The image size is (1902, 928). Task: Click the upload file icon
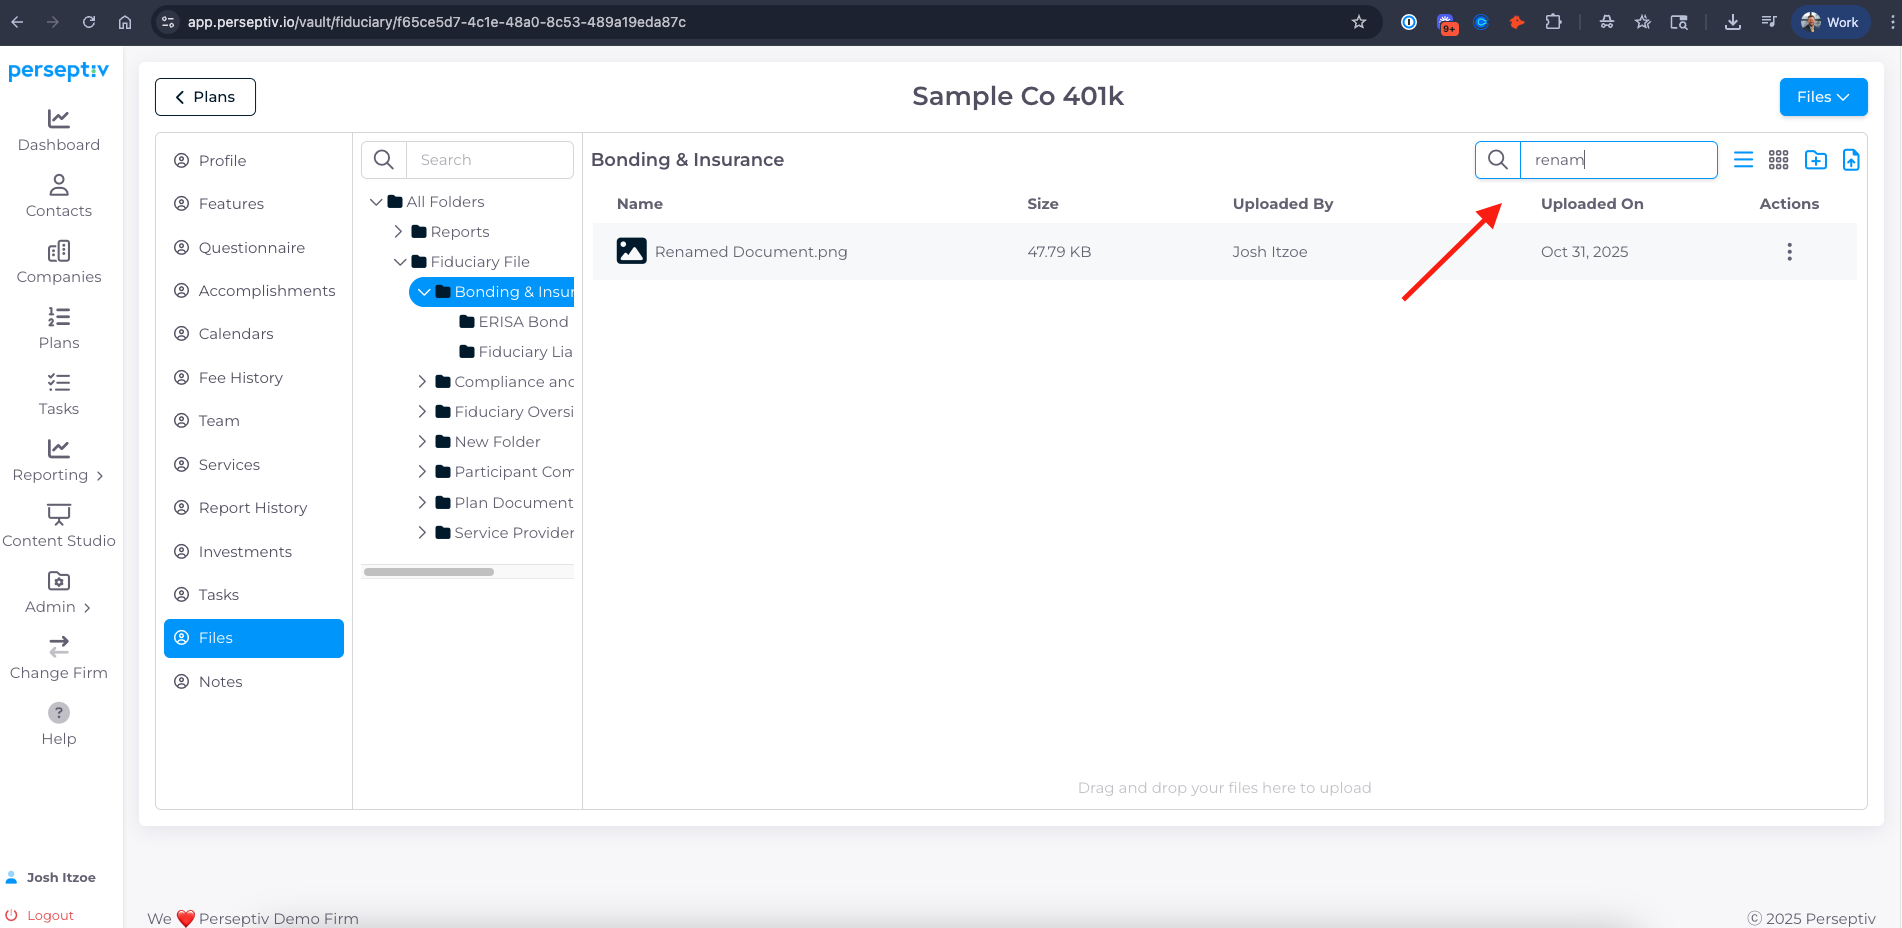pyautogui.click(x=1851, y=160)
